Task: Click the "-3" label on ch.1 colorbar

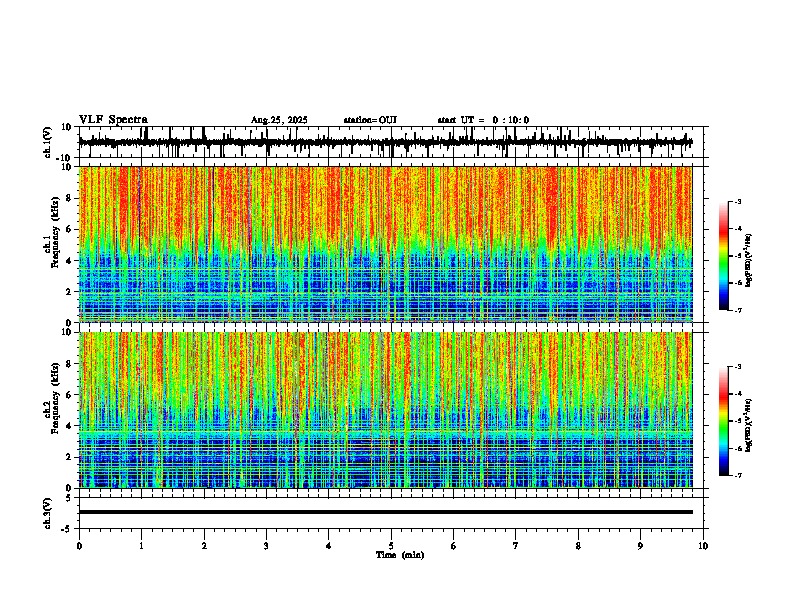Action: 737,201
